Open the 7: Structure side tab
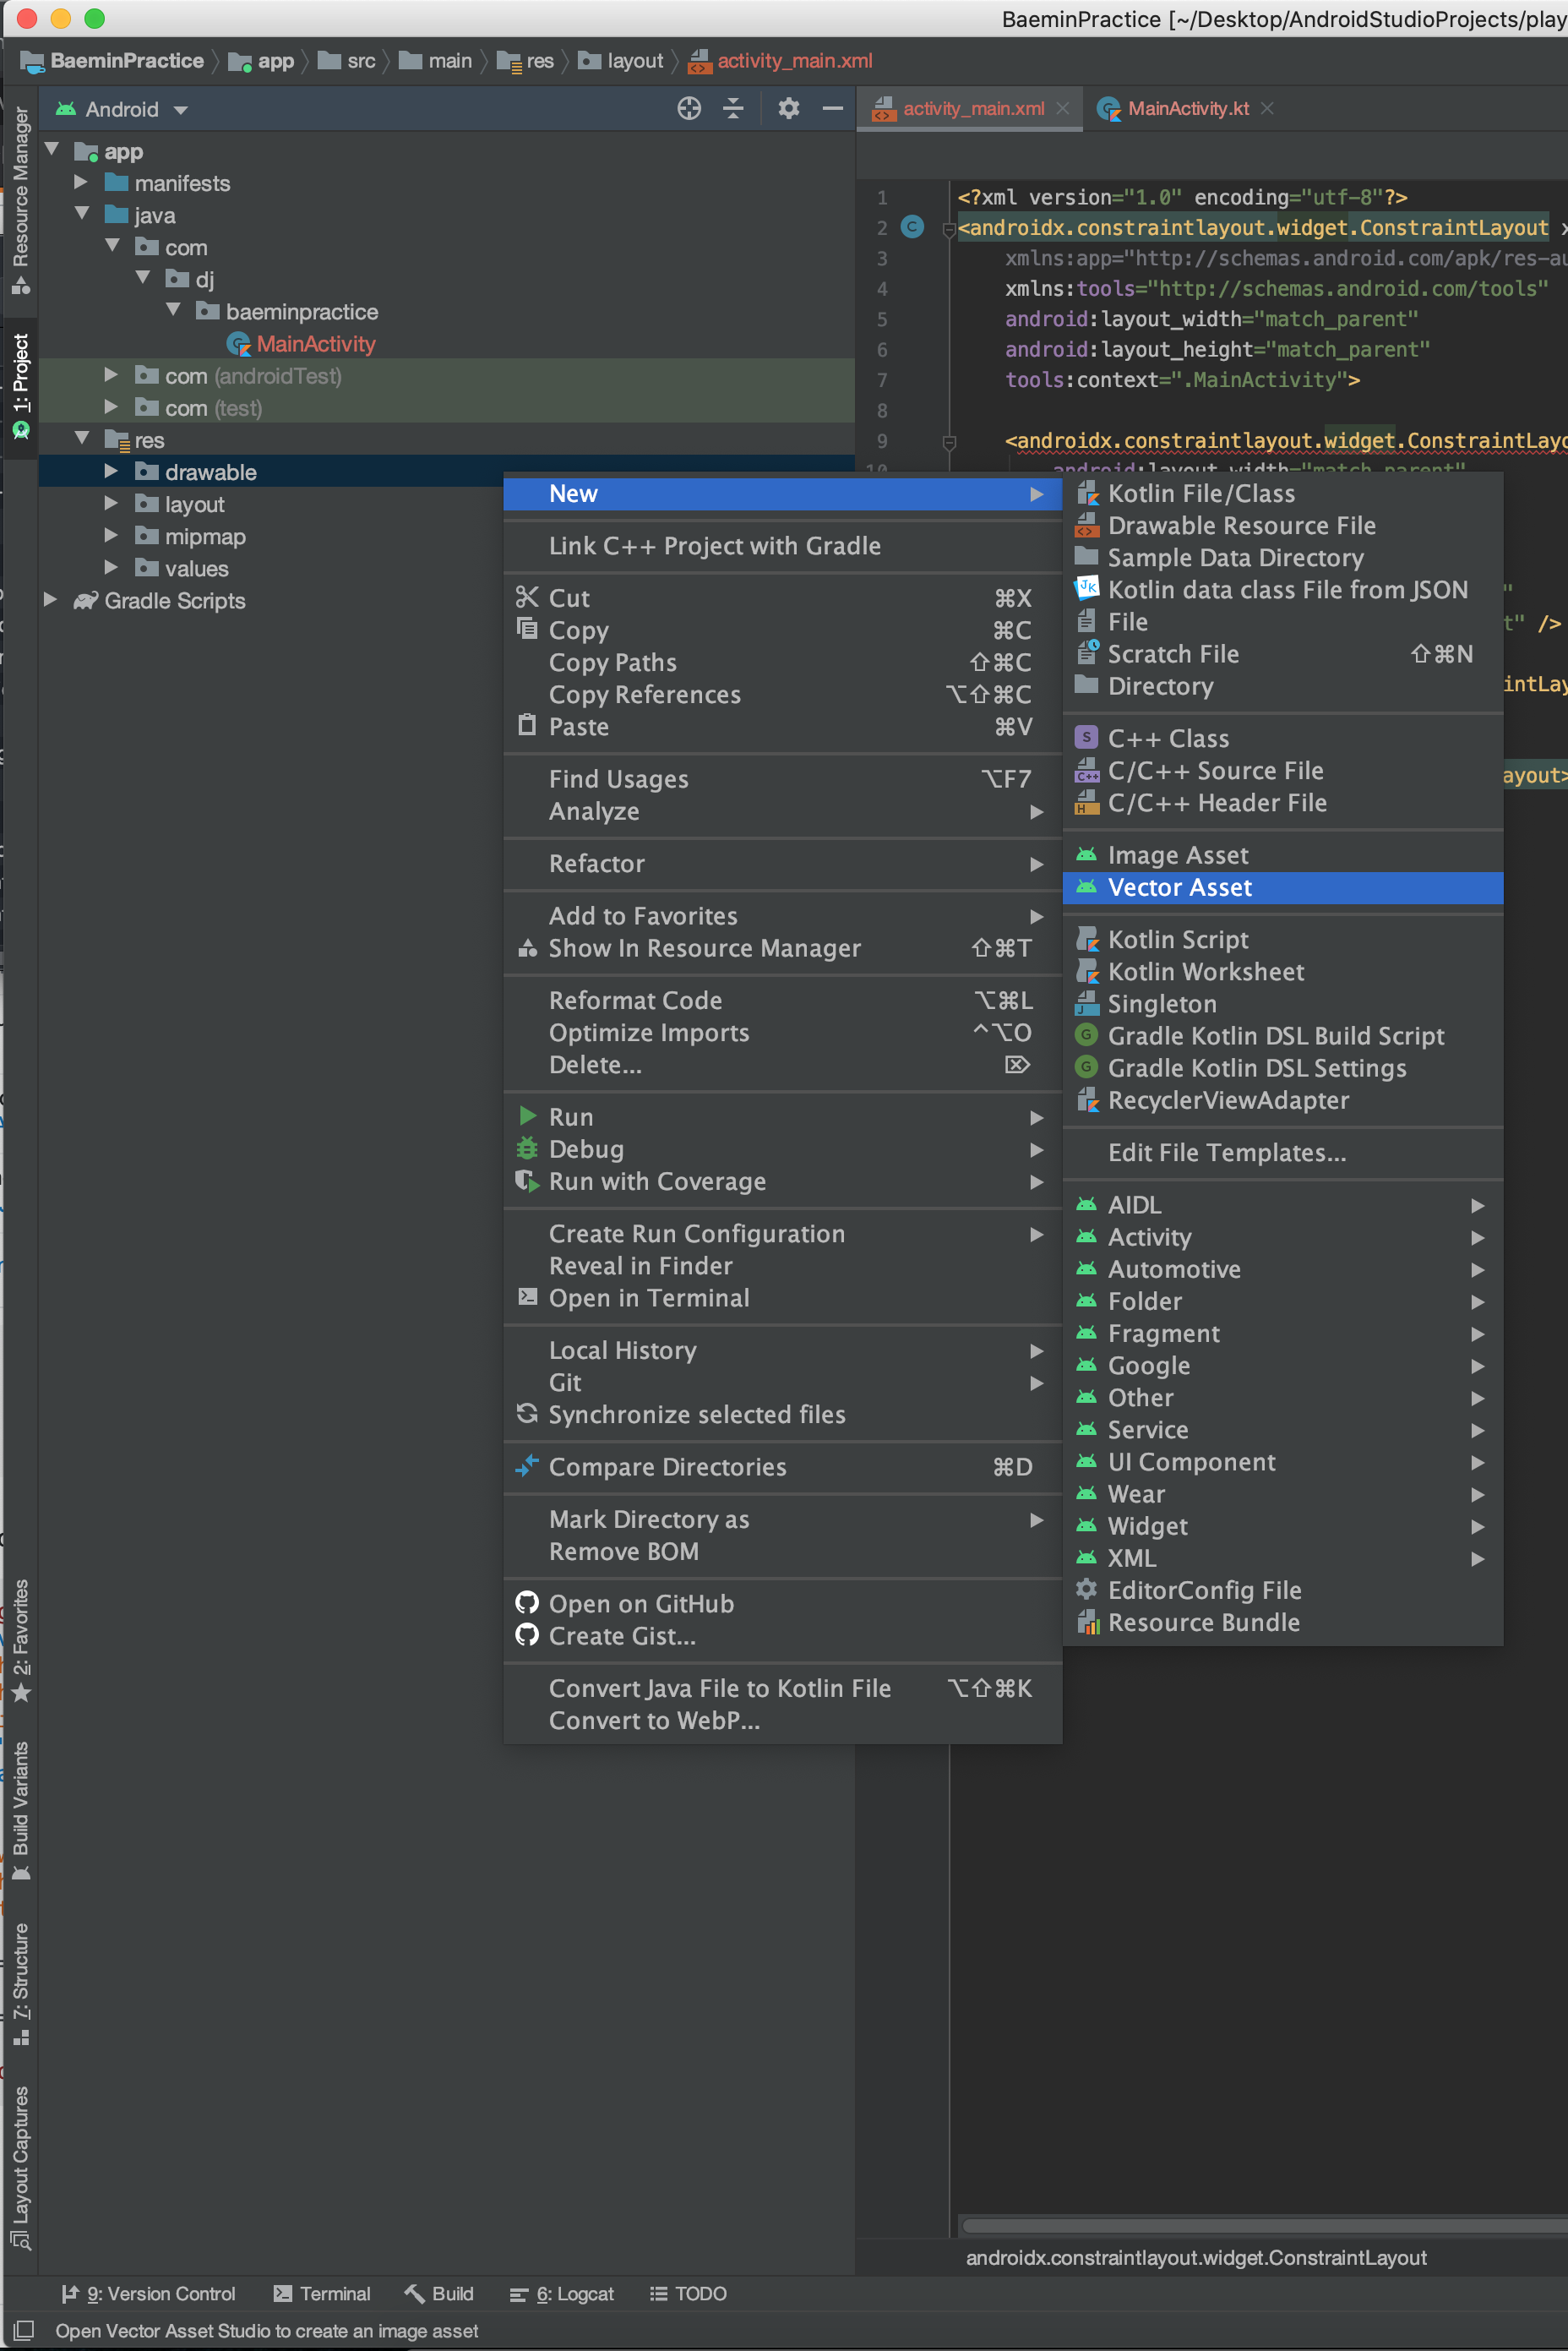Screen dimensions: 1568x2351 (x=20, y=1984)
